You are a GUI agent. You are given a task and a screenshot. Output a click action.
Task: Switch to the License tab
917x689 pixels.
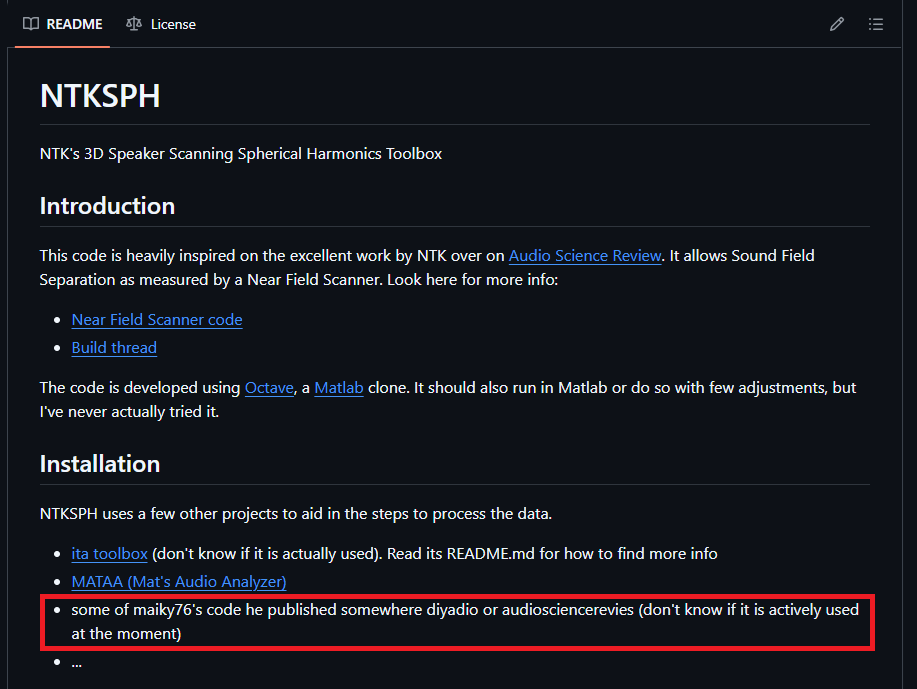tap(161, 24)
